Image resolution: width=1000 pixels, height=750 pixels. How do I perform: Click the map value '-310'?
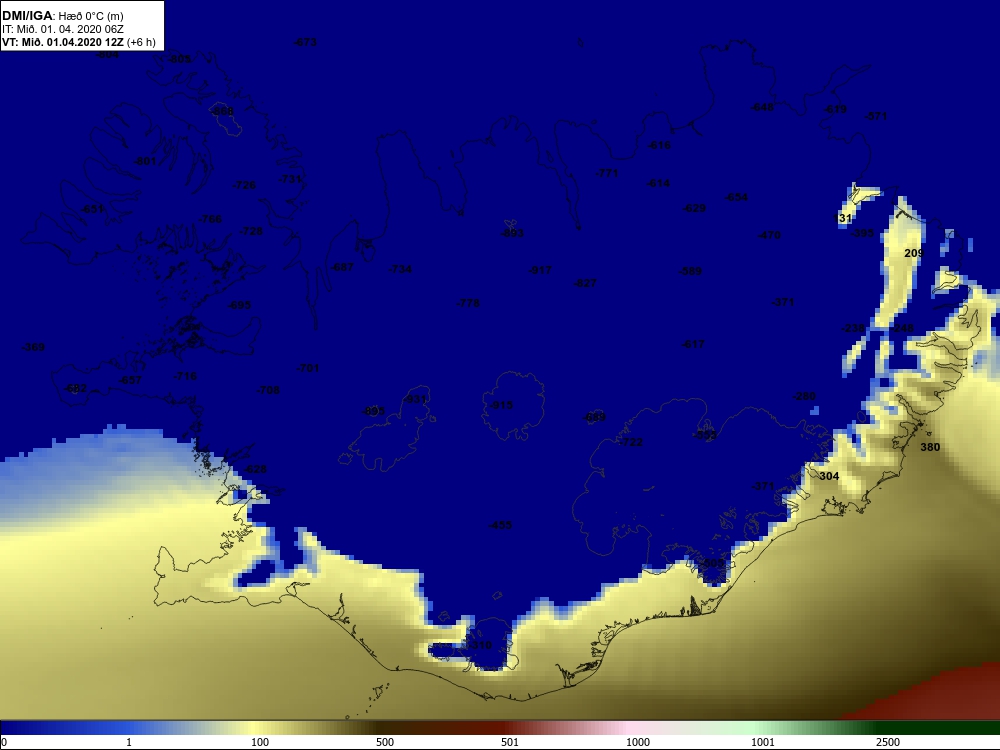[x=480, y=645]
